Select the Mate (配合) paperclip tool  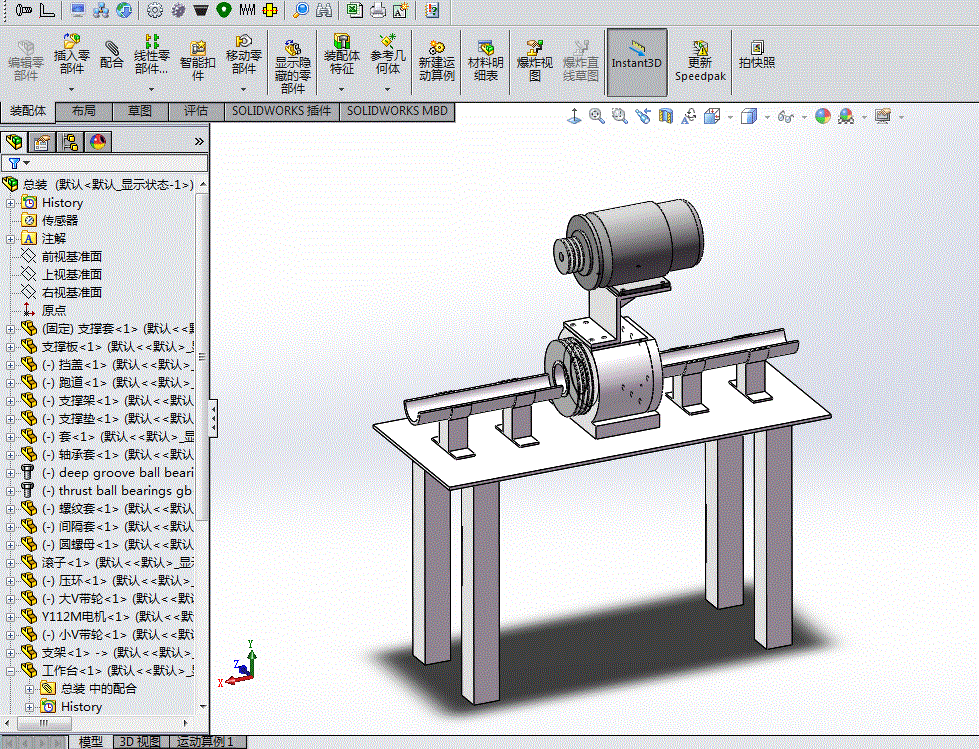pos(112,48)
